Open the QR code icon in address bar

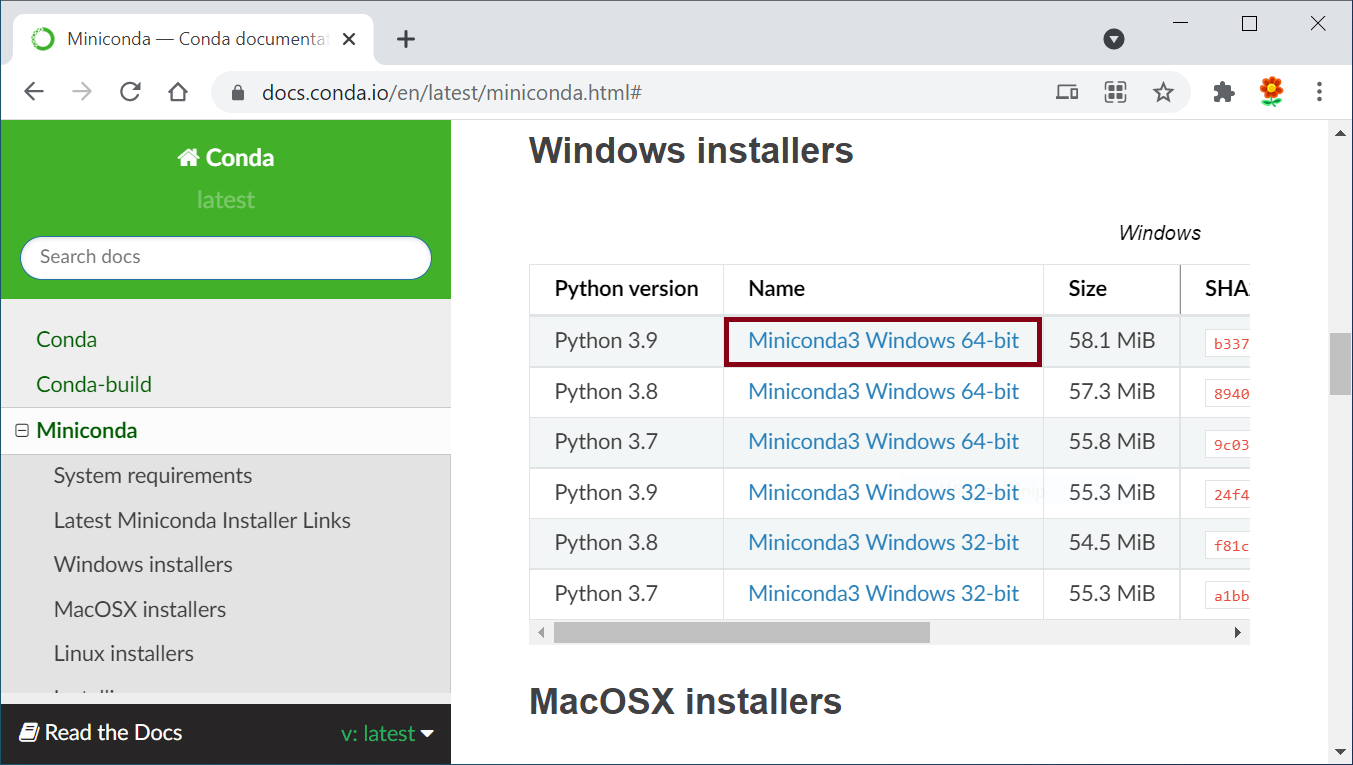pyautogui.click(x=1115, y=92)
